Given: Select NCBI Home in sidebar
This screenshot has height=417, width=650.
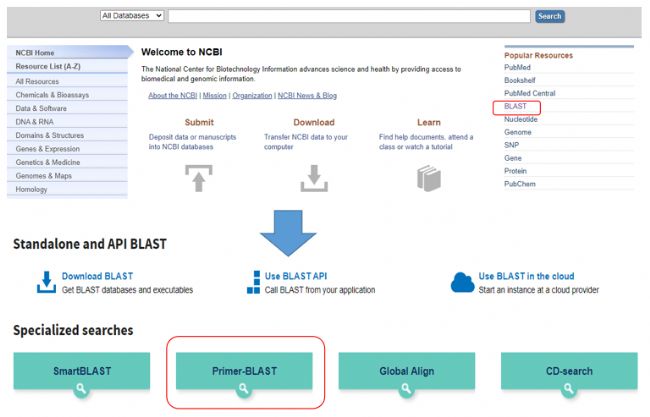Looking at the screenshot, I should (x=68, y=53).
